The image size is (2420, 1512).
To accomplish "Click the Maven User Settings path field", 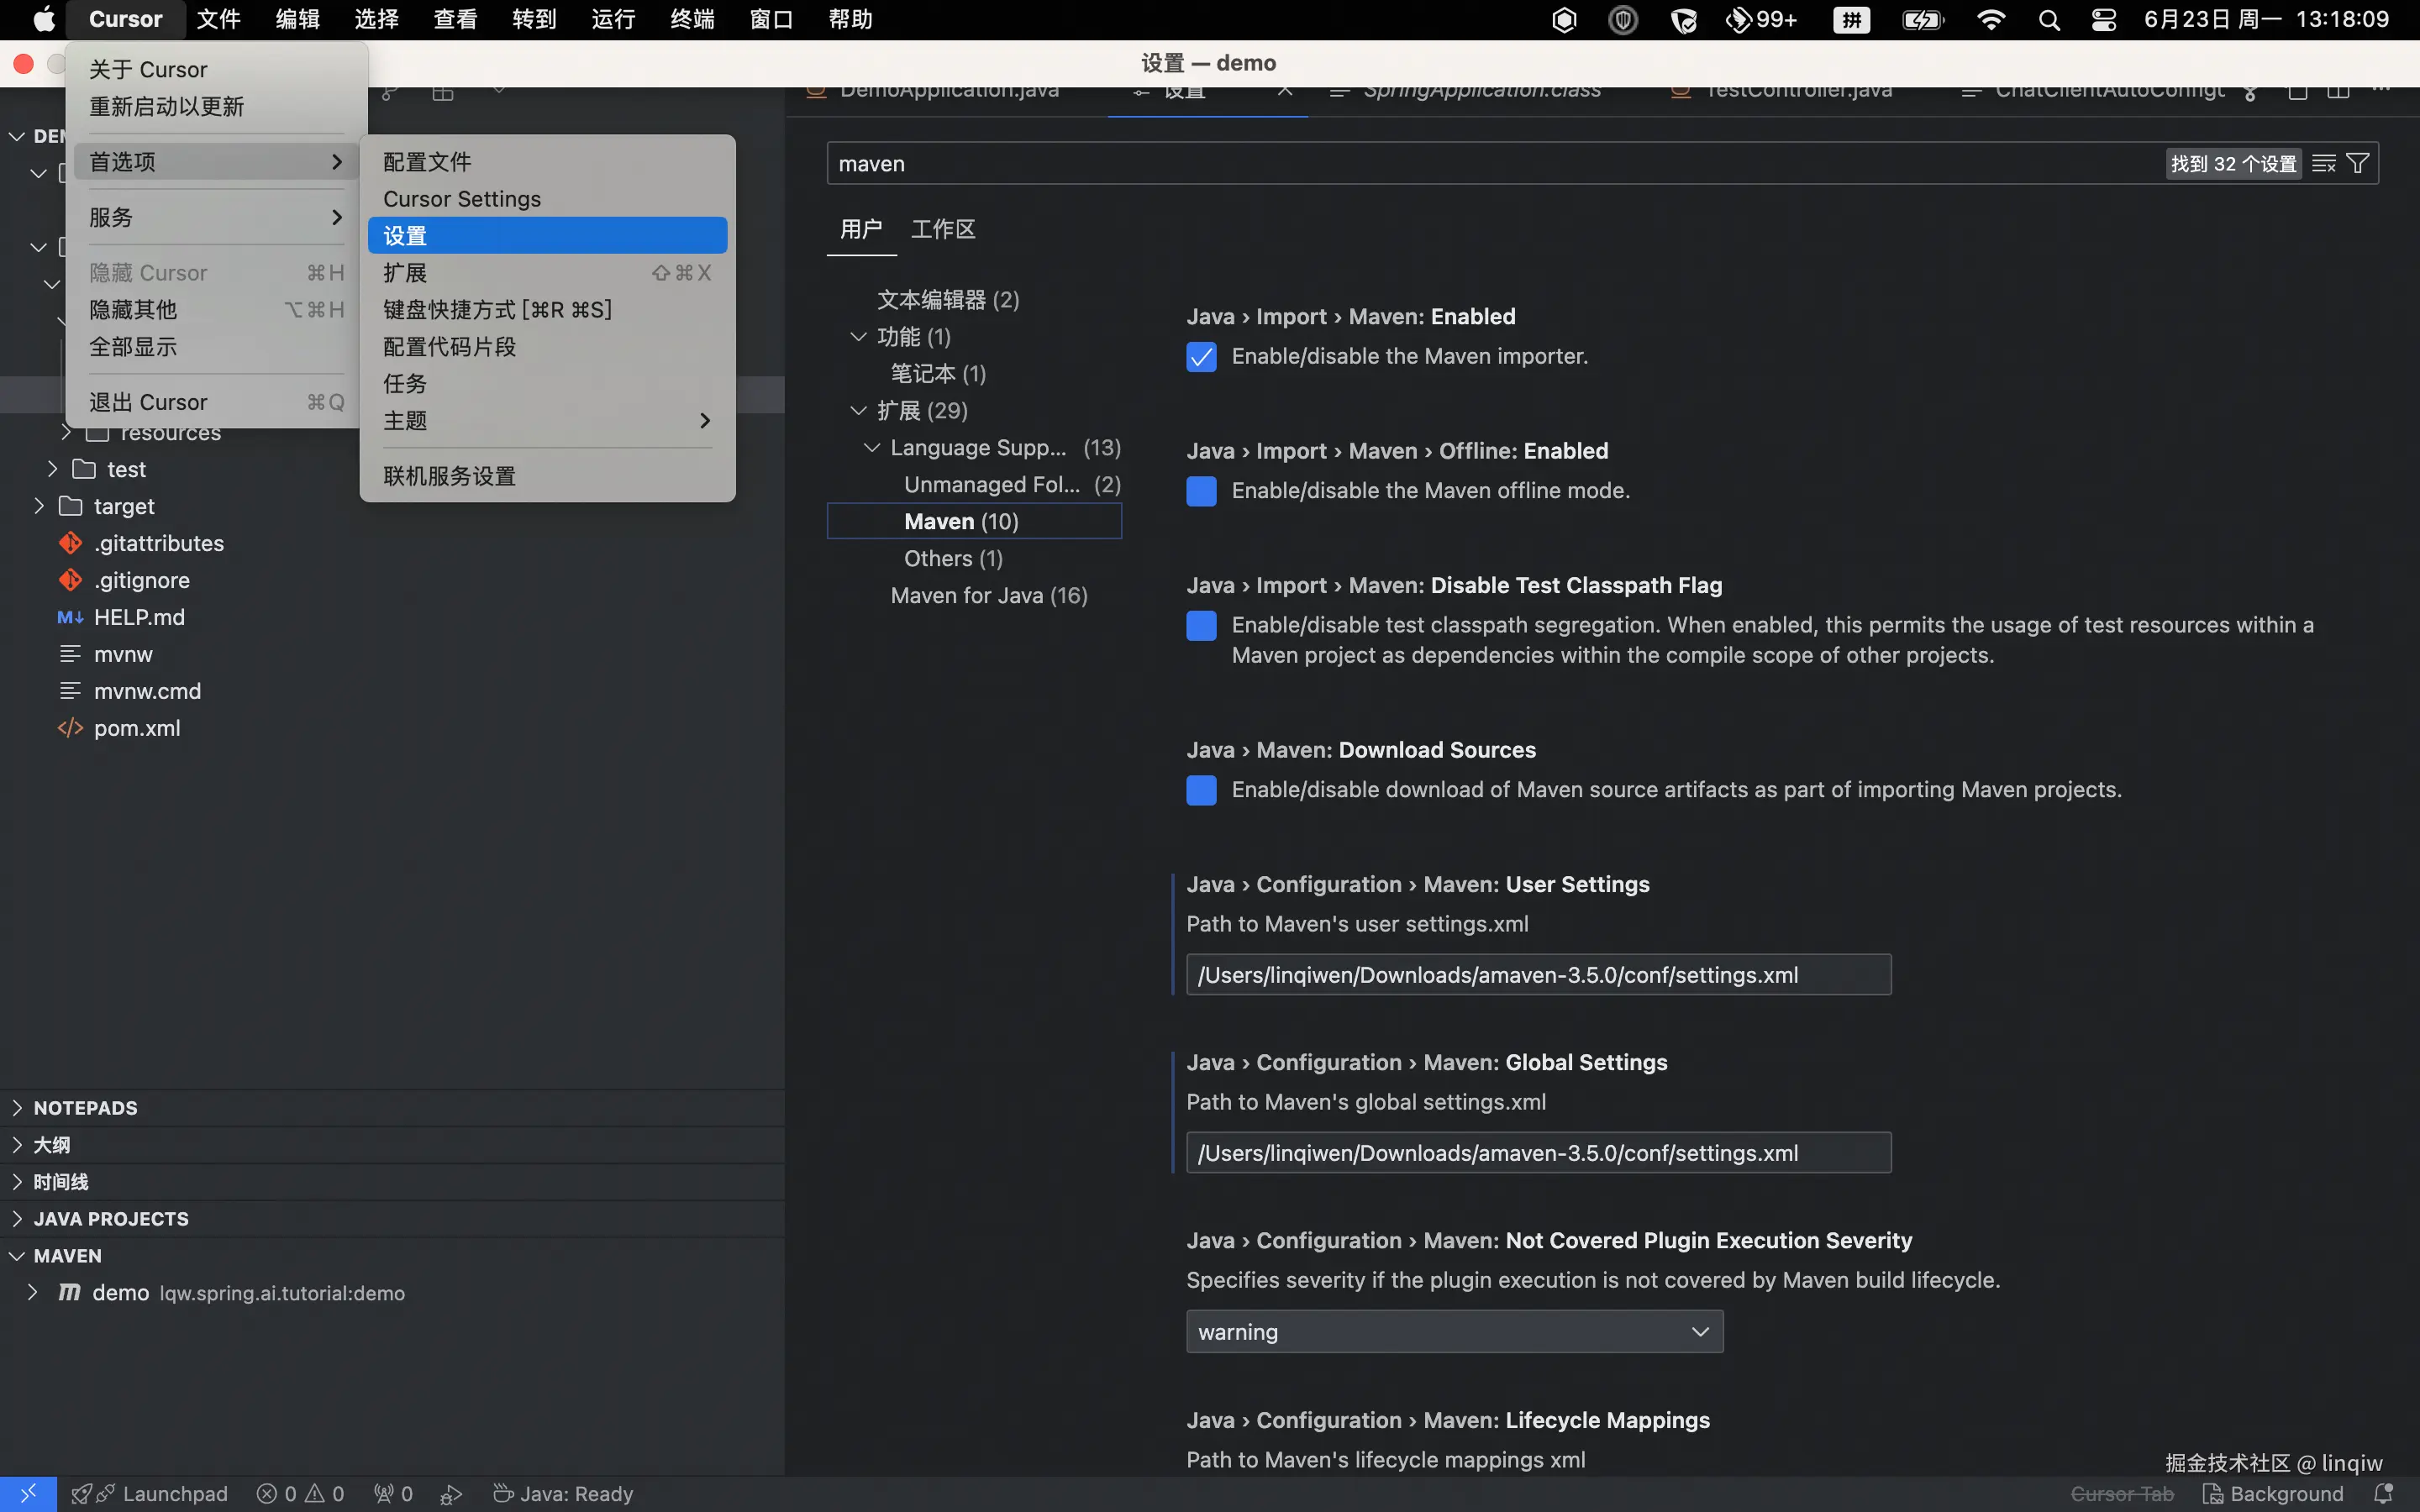I will (x=1537, y=974).
